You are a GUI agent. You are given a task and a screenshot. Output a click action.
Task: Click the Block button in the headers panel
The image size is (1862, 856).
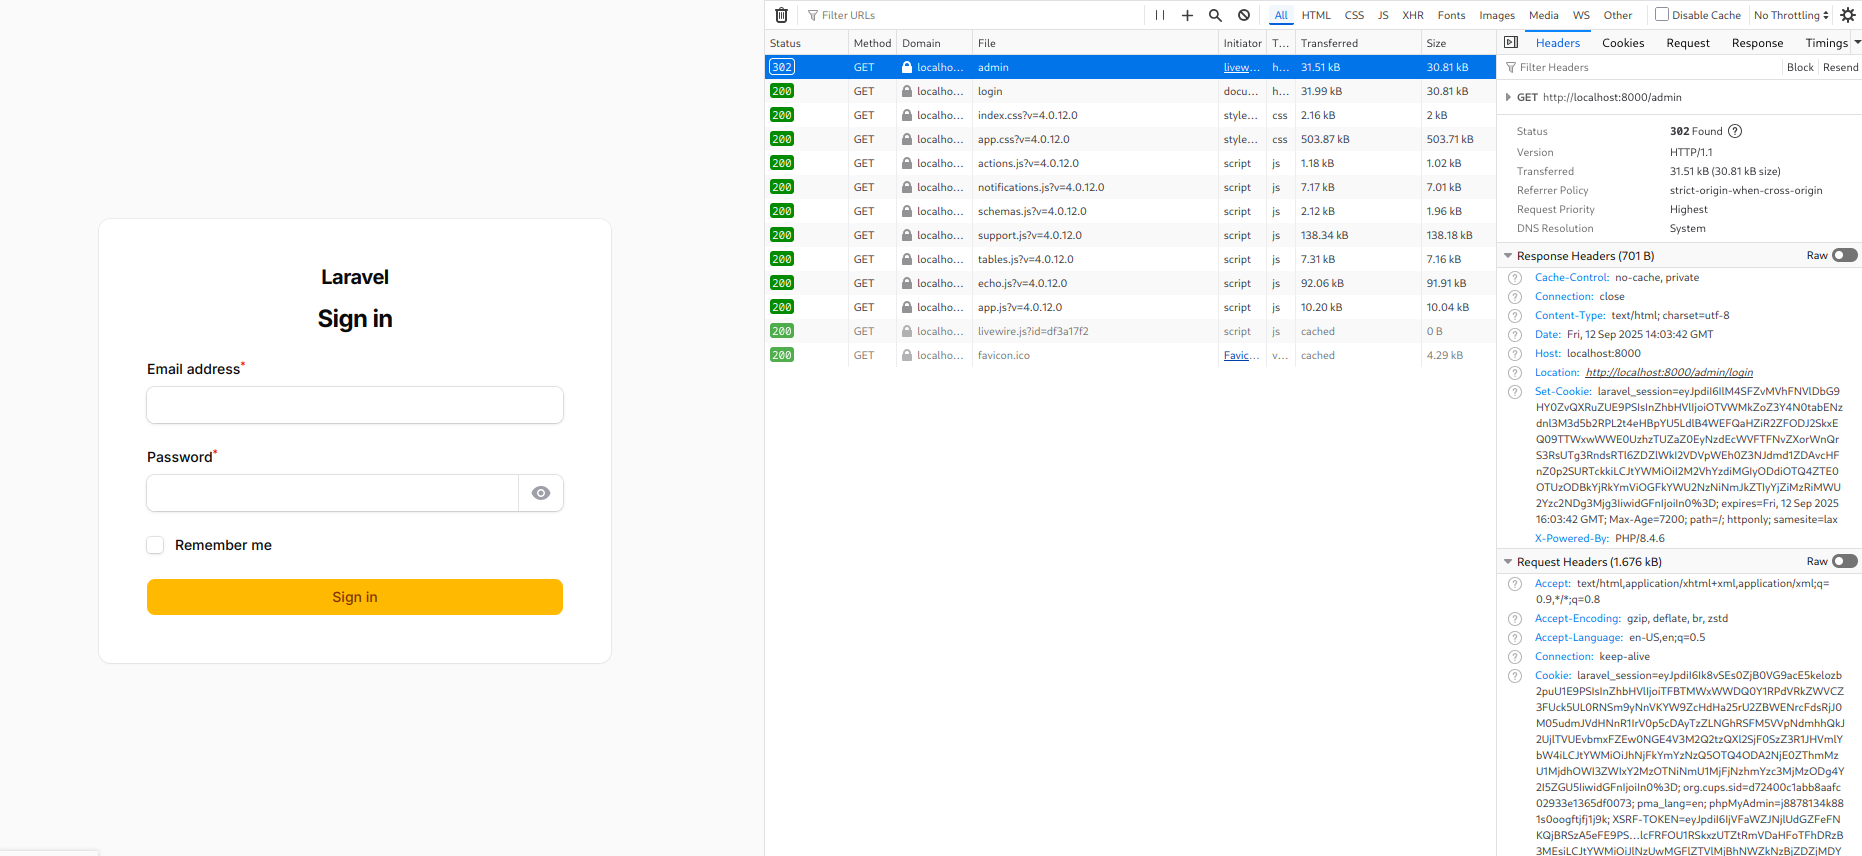tap(1800, 67)
